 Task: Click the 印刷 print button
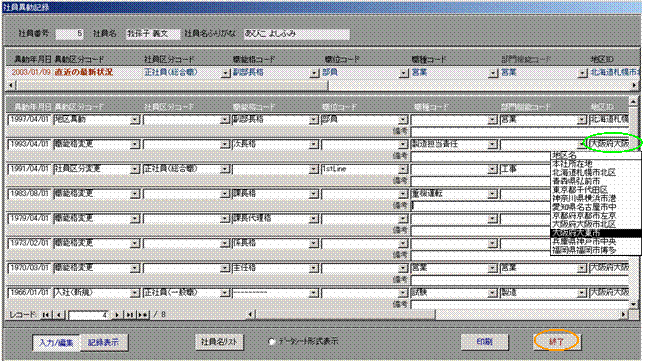click(x=485, y=341)
